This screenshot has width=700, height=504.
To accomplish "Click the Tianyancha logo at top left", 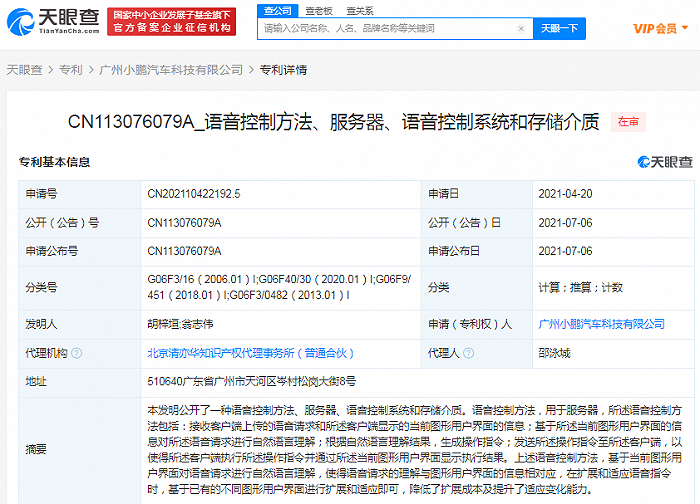I will pyautogui.click(x=53, y=21).
